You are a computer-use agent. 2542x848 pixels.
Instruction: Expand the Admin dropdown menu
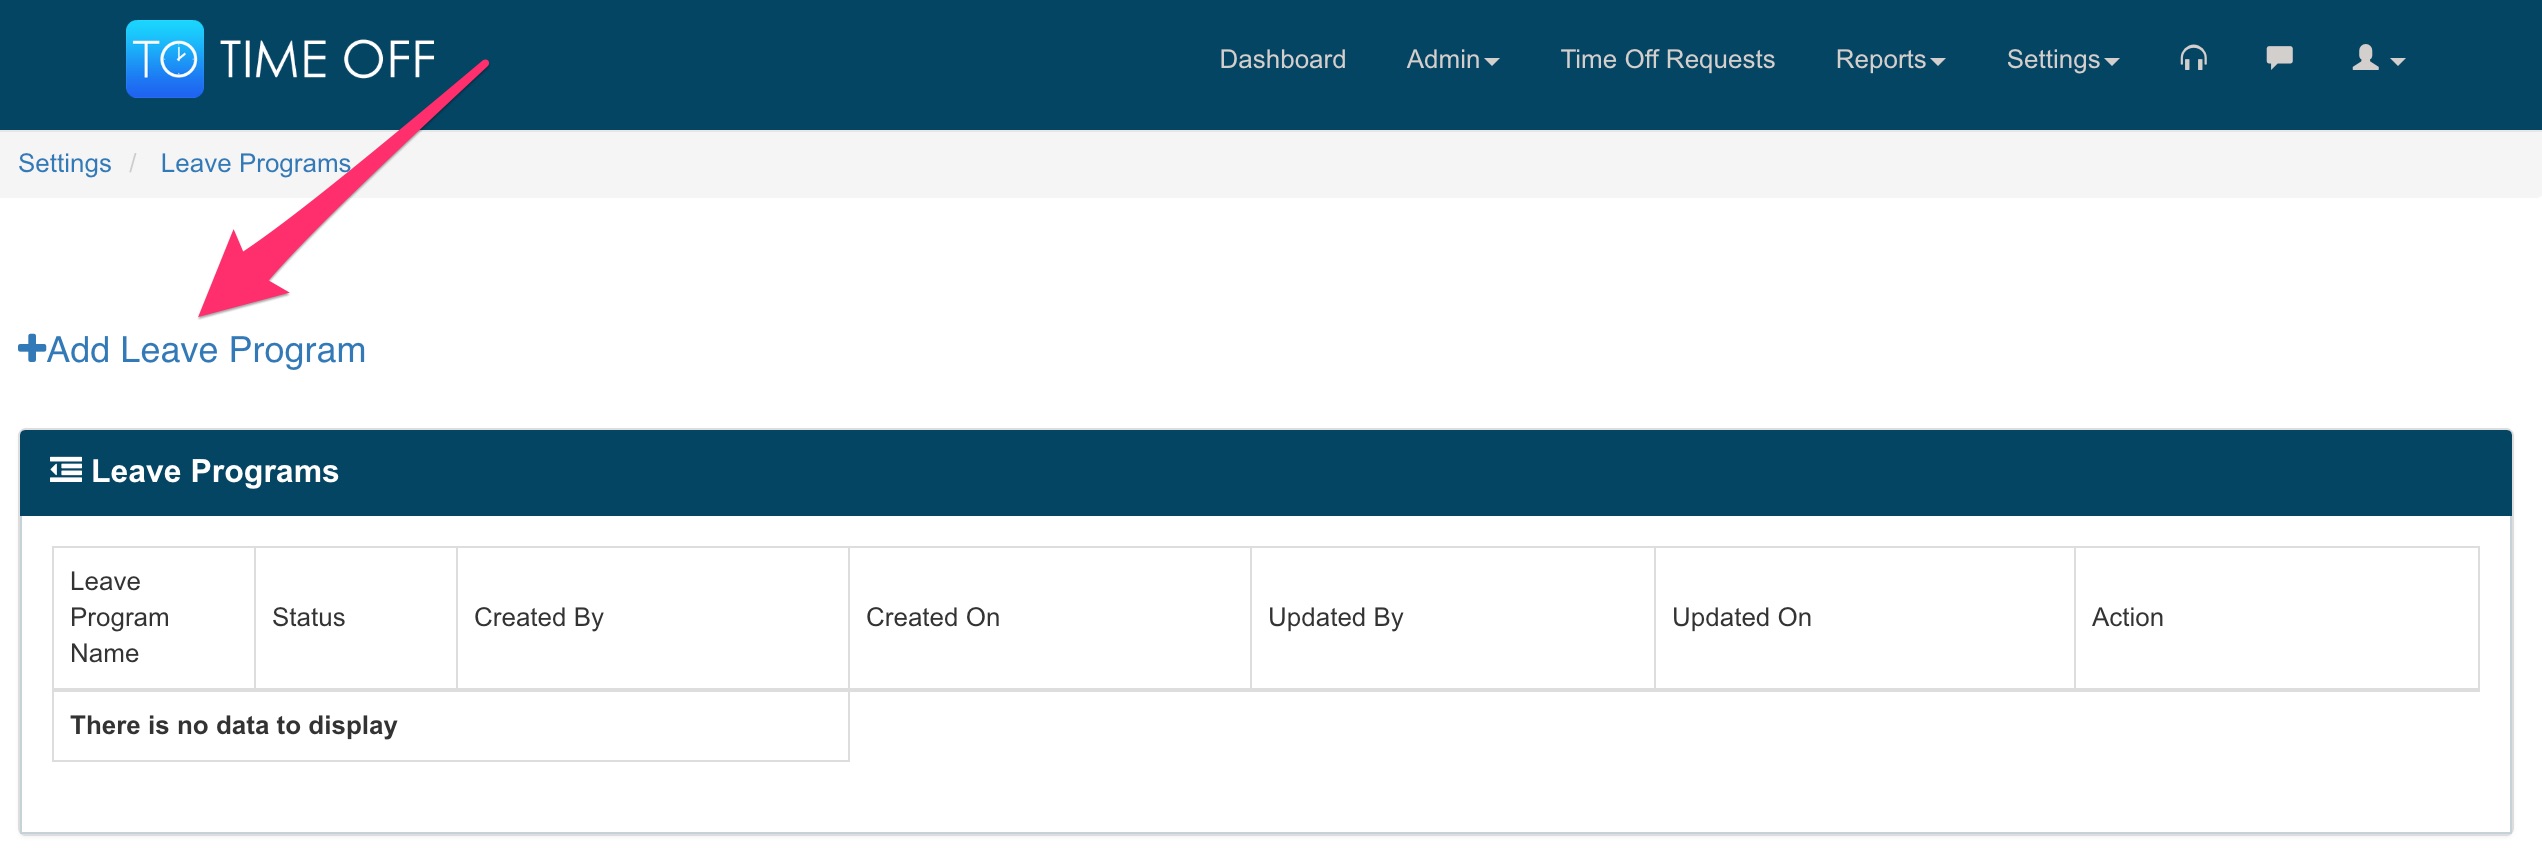click(x=1452, y=60)
